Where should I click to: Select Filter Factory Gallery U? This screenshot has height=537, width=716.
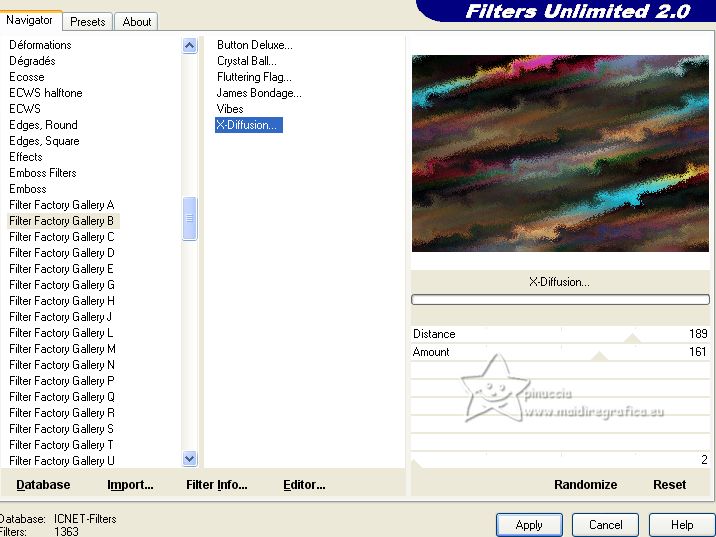coord(62,460)
